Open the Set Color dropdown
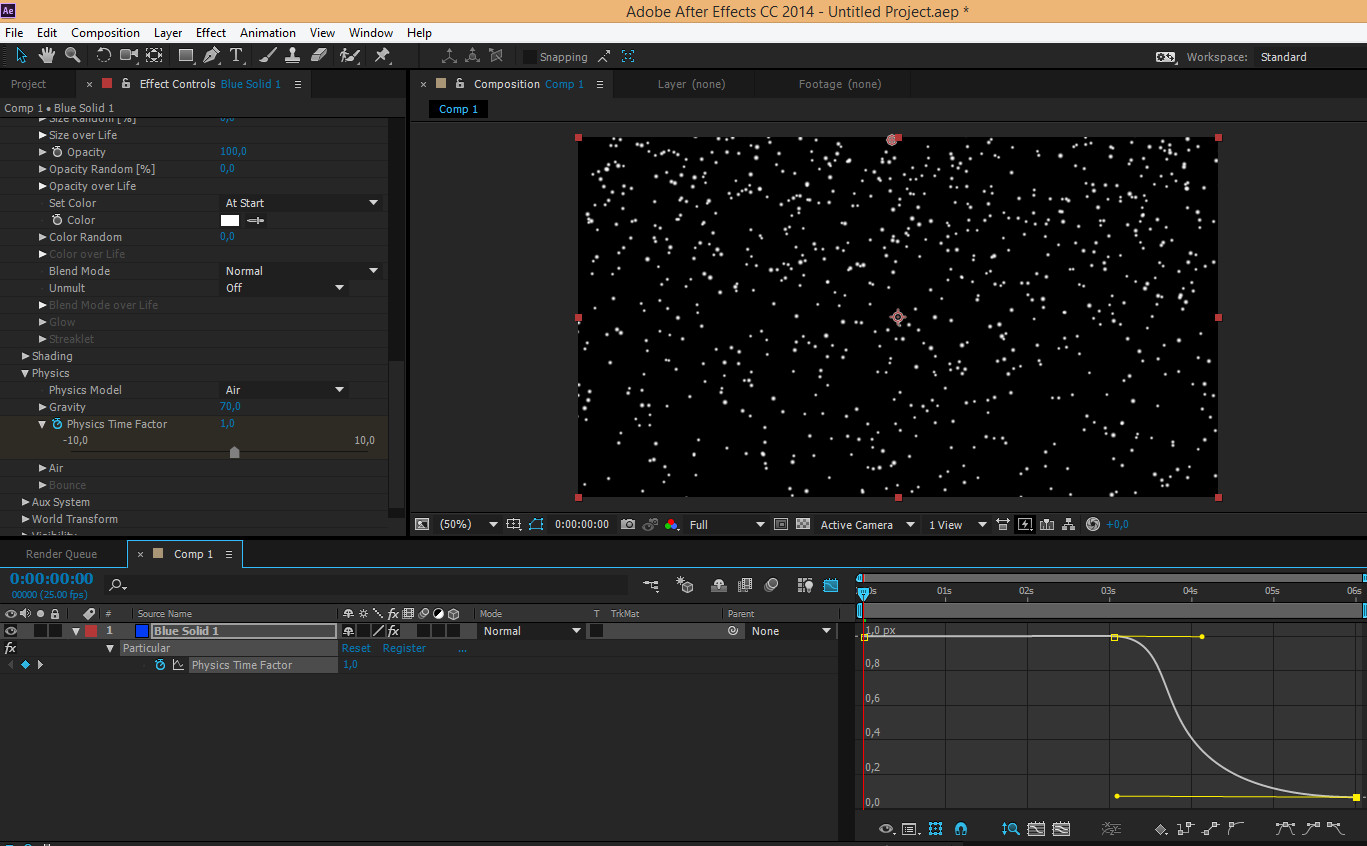Viewport: 1367px width, 846px height. click(x=301, y=203)
